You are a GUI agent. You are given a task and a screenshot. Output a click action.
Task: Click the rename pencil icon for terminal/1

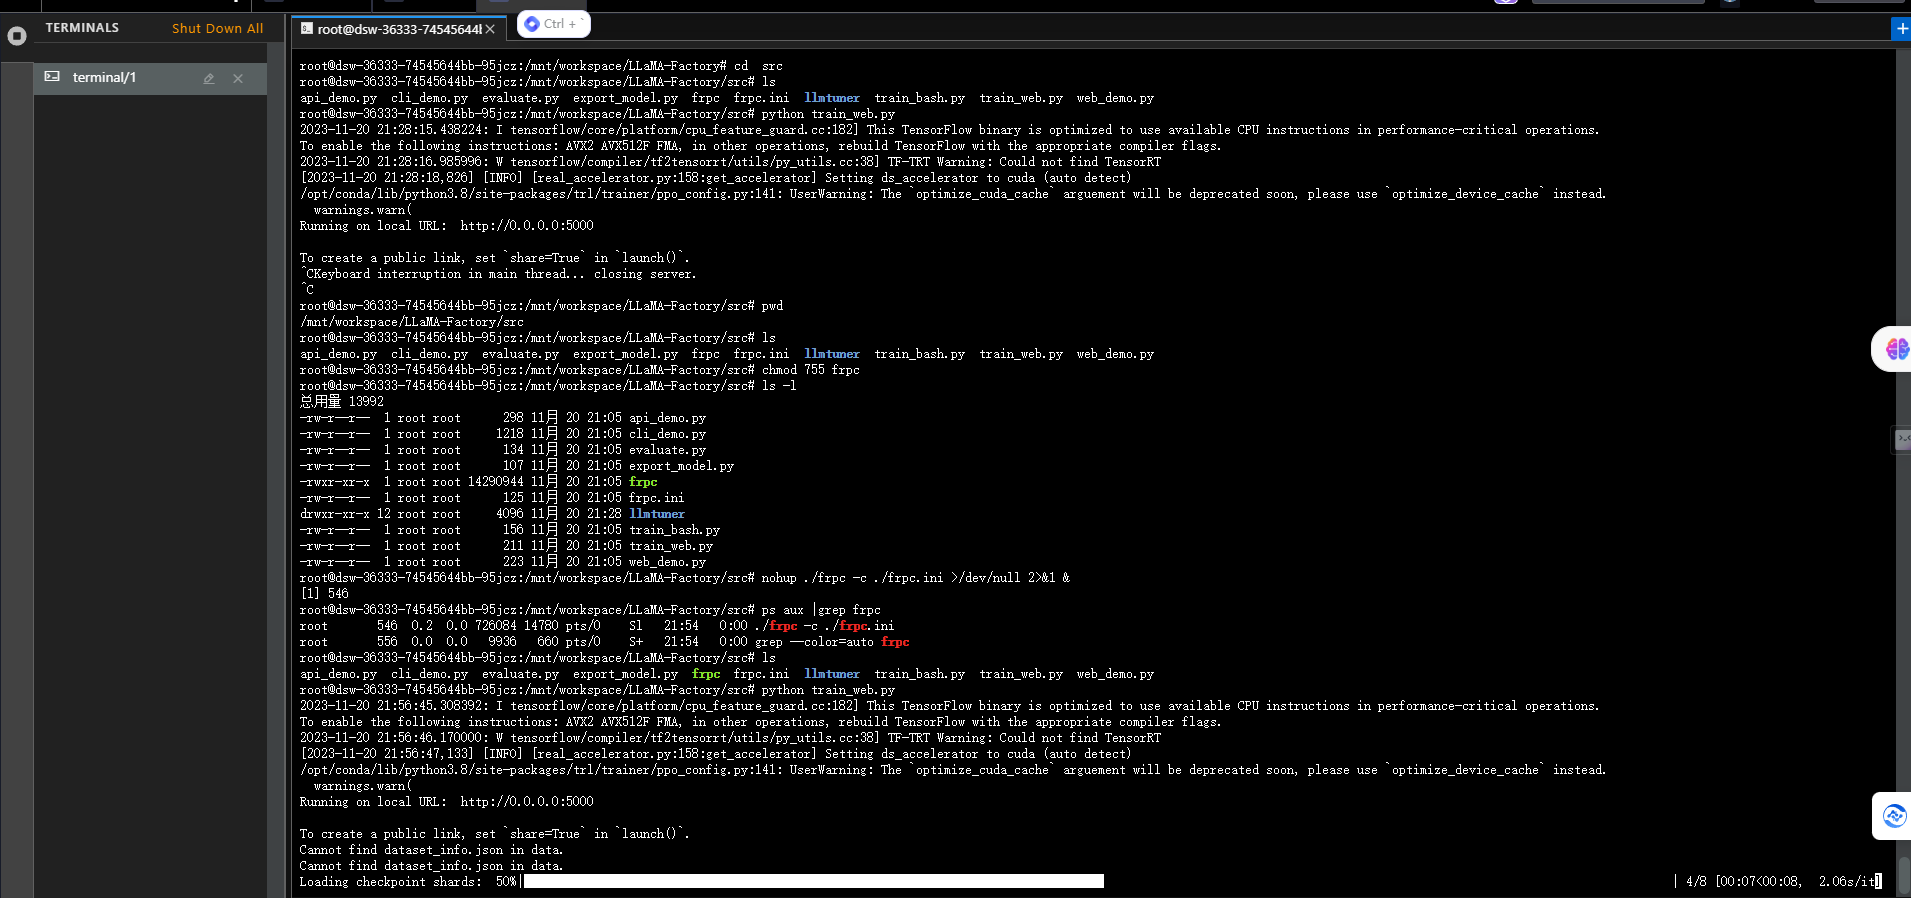(209, 78)
